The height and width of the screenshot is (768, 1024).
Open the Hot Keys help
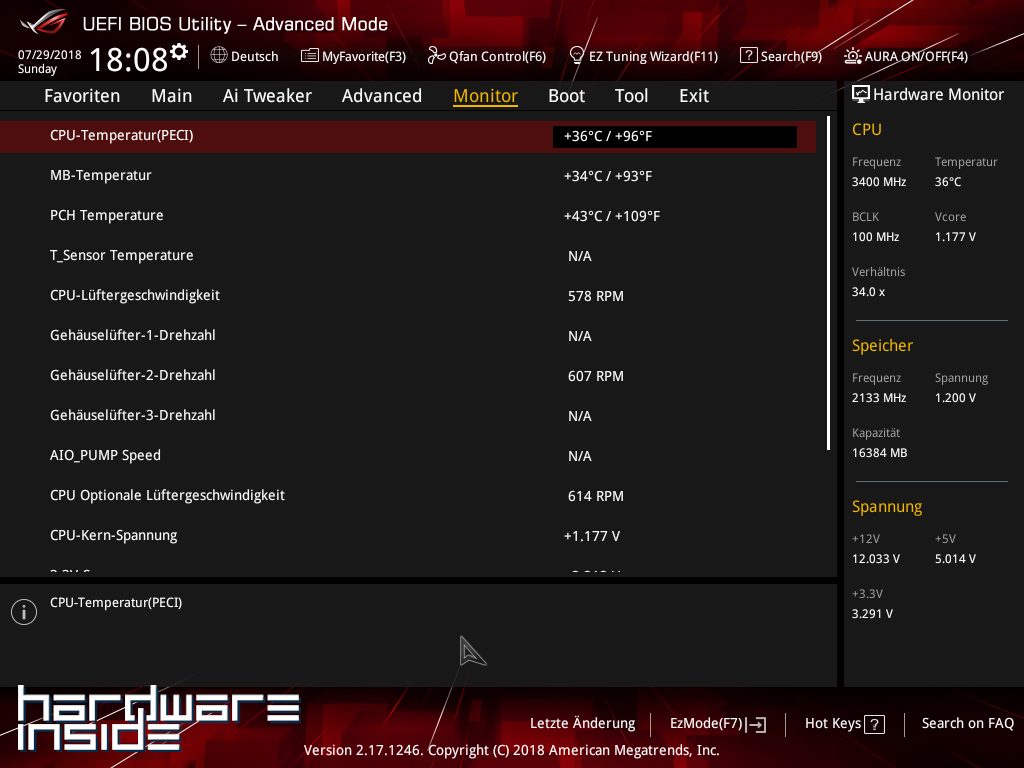coord(844,723)
